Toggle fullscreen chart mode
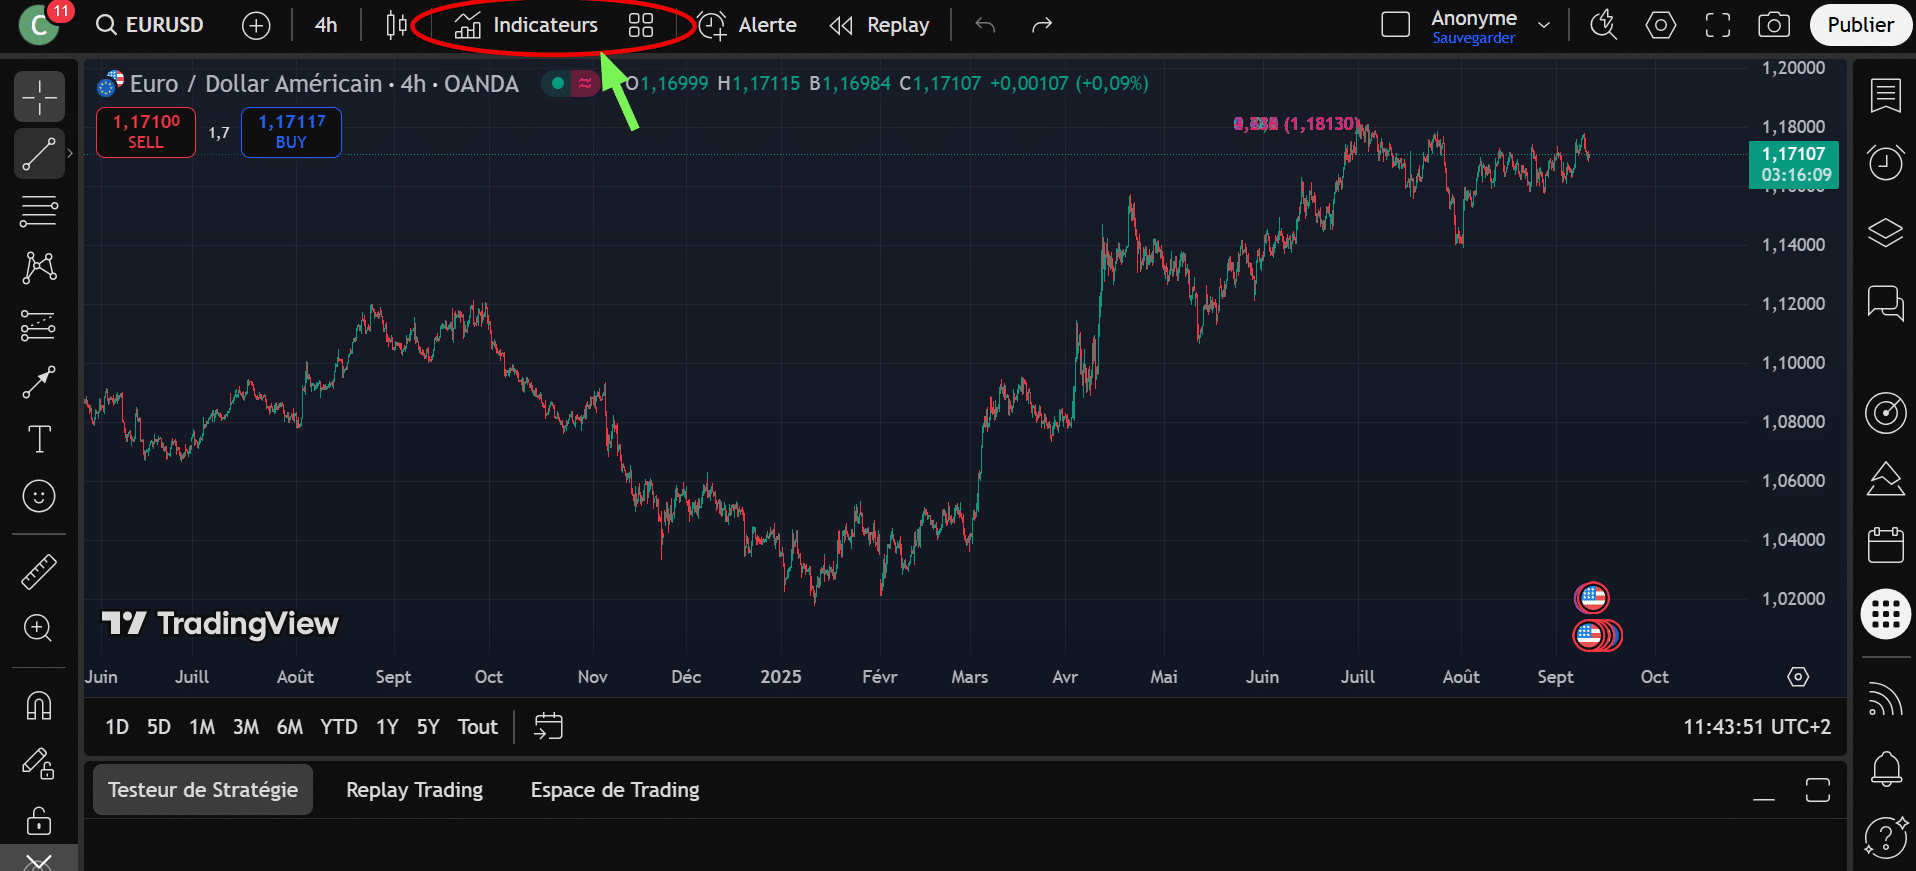 click(1718, 25)
